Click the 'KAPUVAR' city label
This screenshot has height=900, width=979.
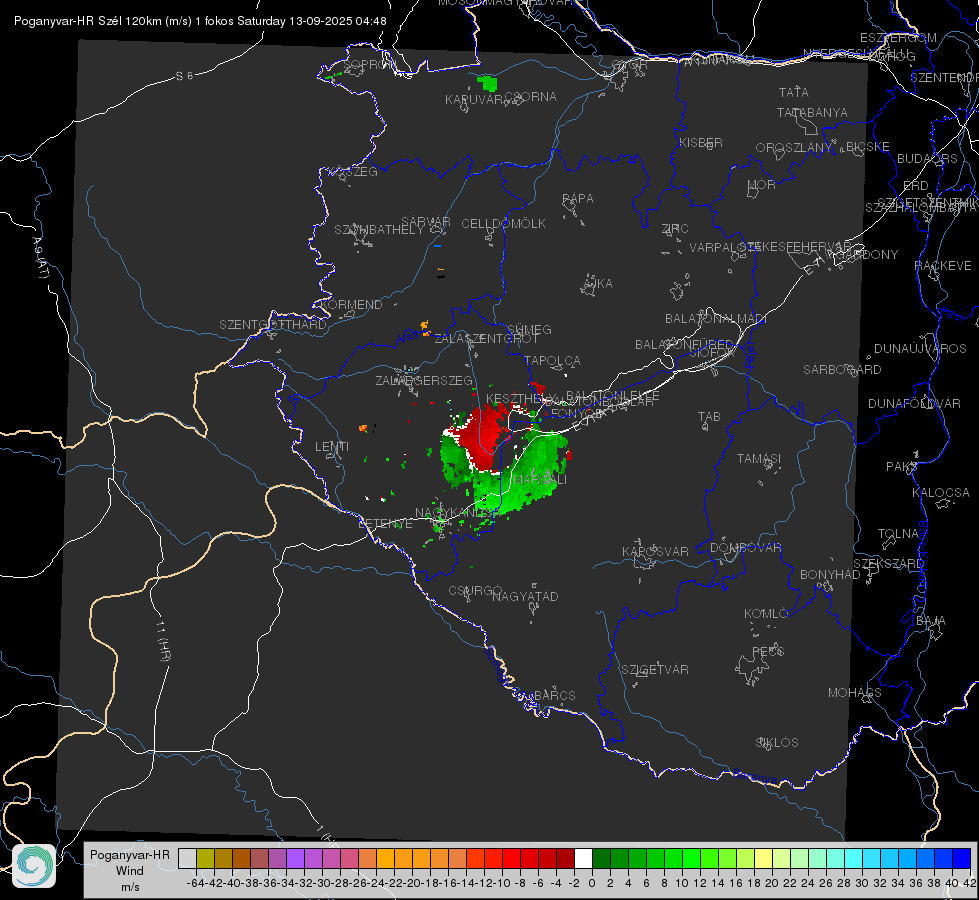[474, 100]
